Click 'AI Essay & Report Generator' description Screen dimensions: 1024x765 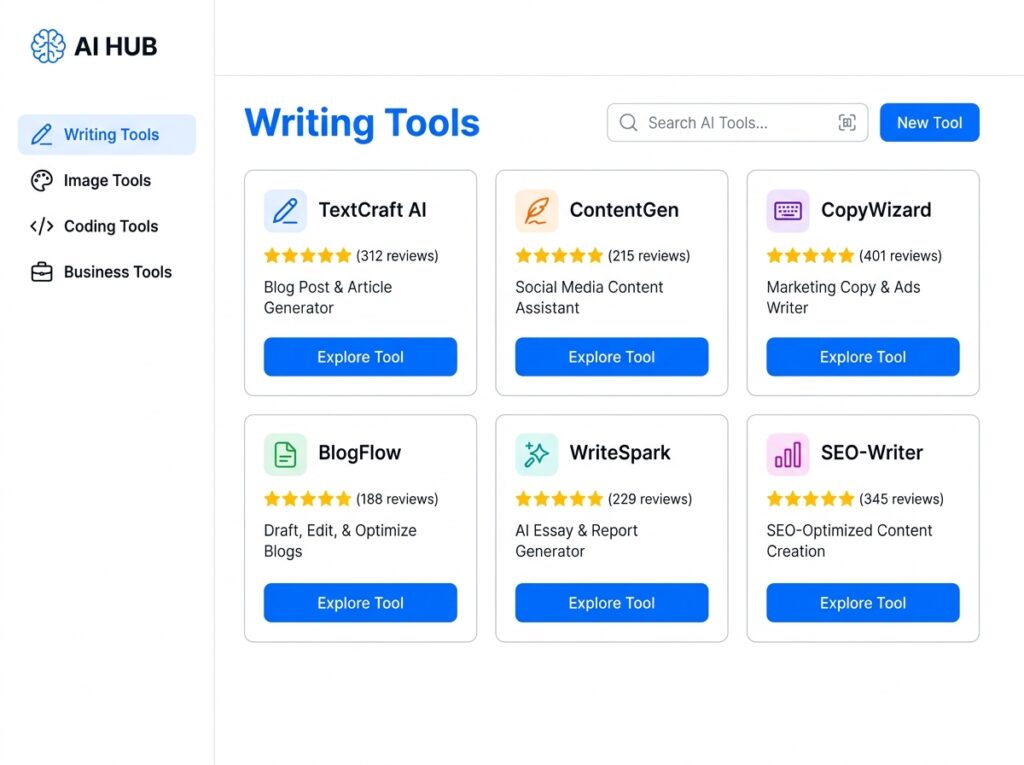tap(577, 541)
